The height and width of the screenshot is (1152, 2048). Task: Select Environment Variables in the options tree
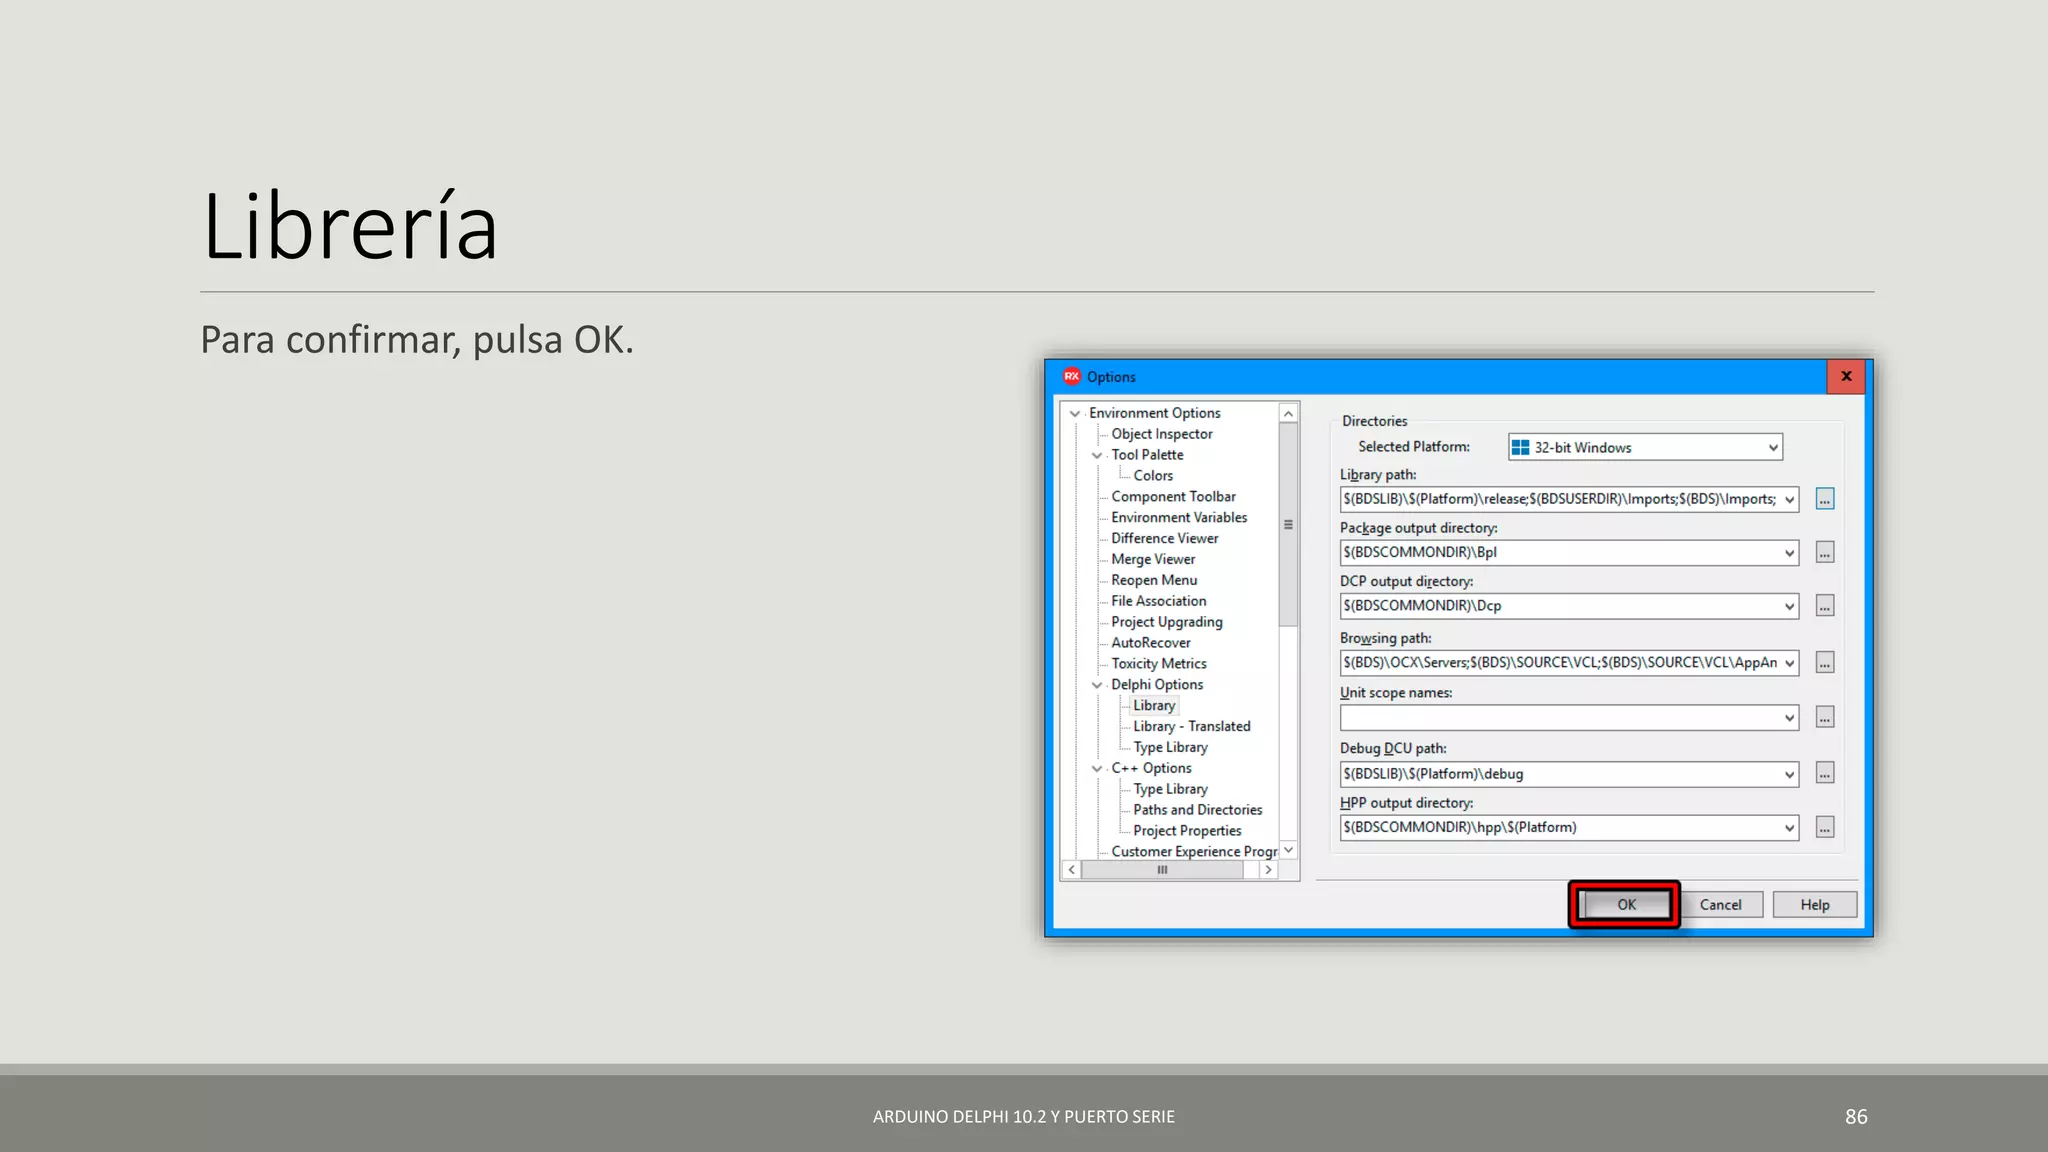[x=1179, y=518]
